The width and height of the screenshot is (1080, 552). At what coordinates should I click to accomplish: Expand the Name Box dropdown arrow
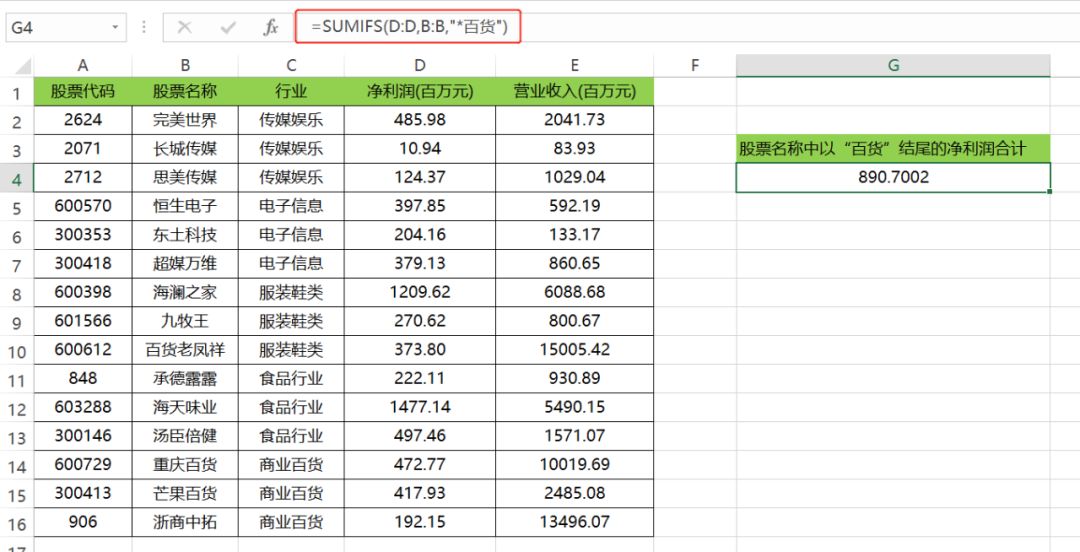(114, 28)
